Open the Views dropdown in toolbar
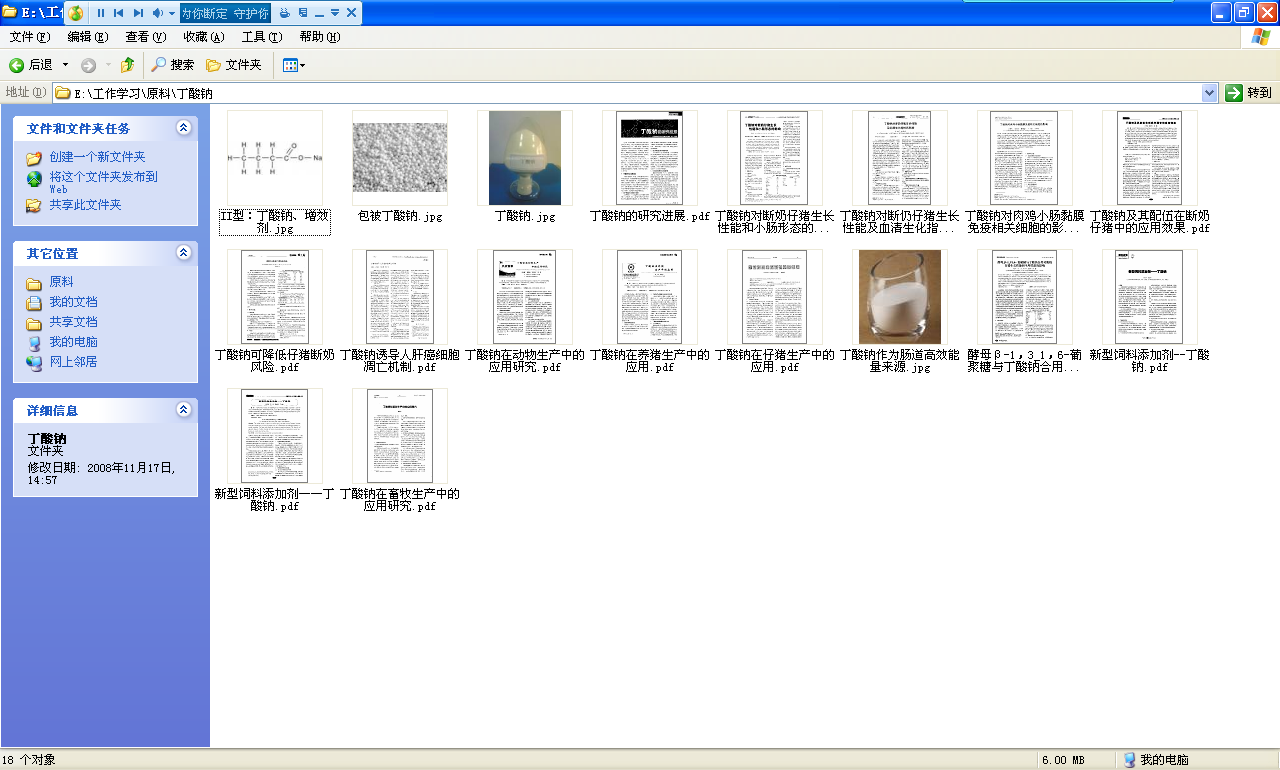Image resolution: width=1280 pixels, height=770 pixels. tap(294, 65)
